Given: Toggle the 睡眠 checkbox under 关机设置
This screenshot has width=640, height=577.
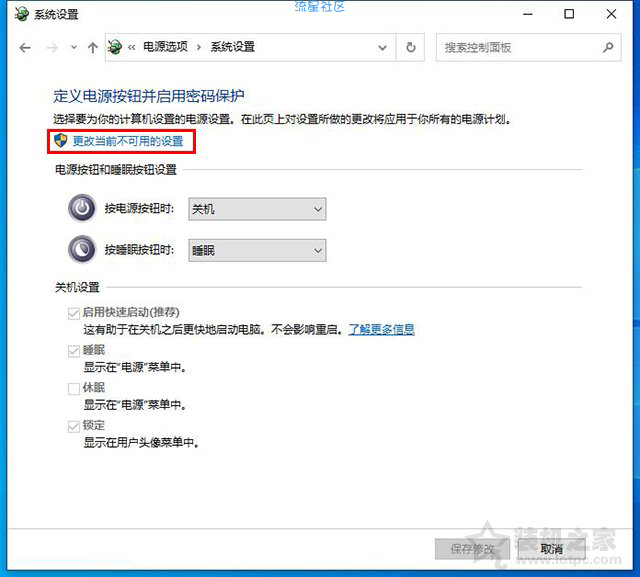Looking at the screenshot, I should click(74, 351).
